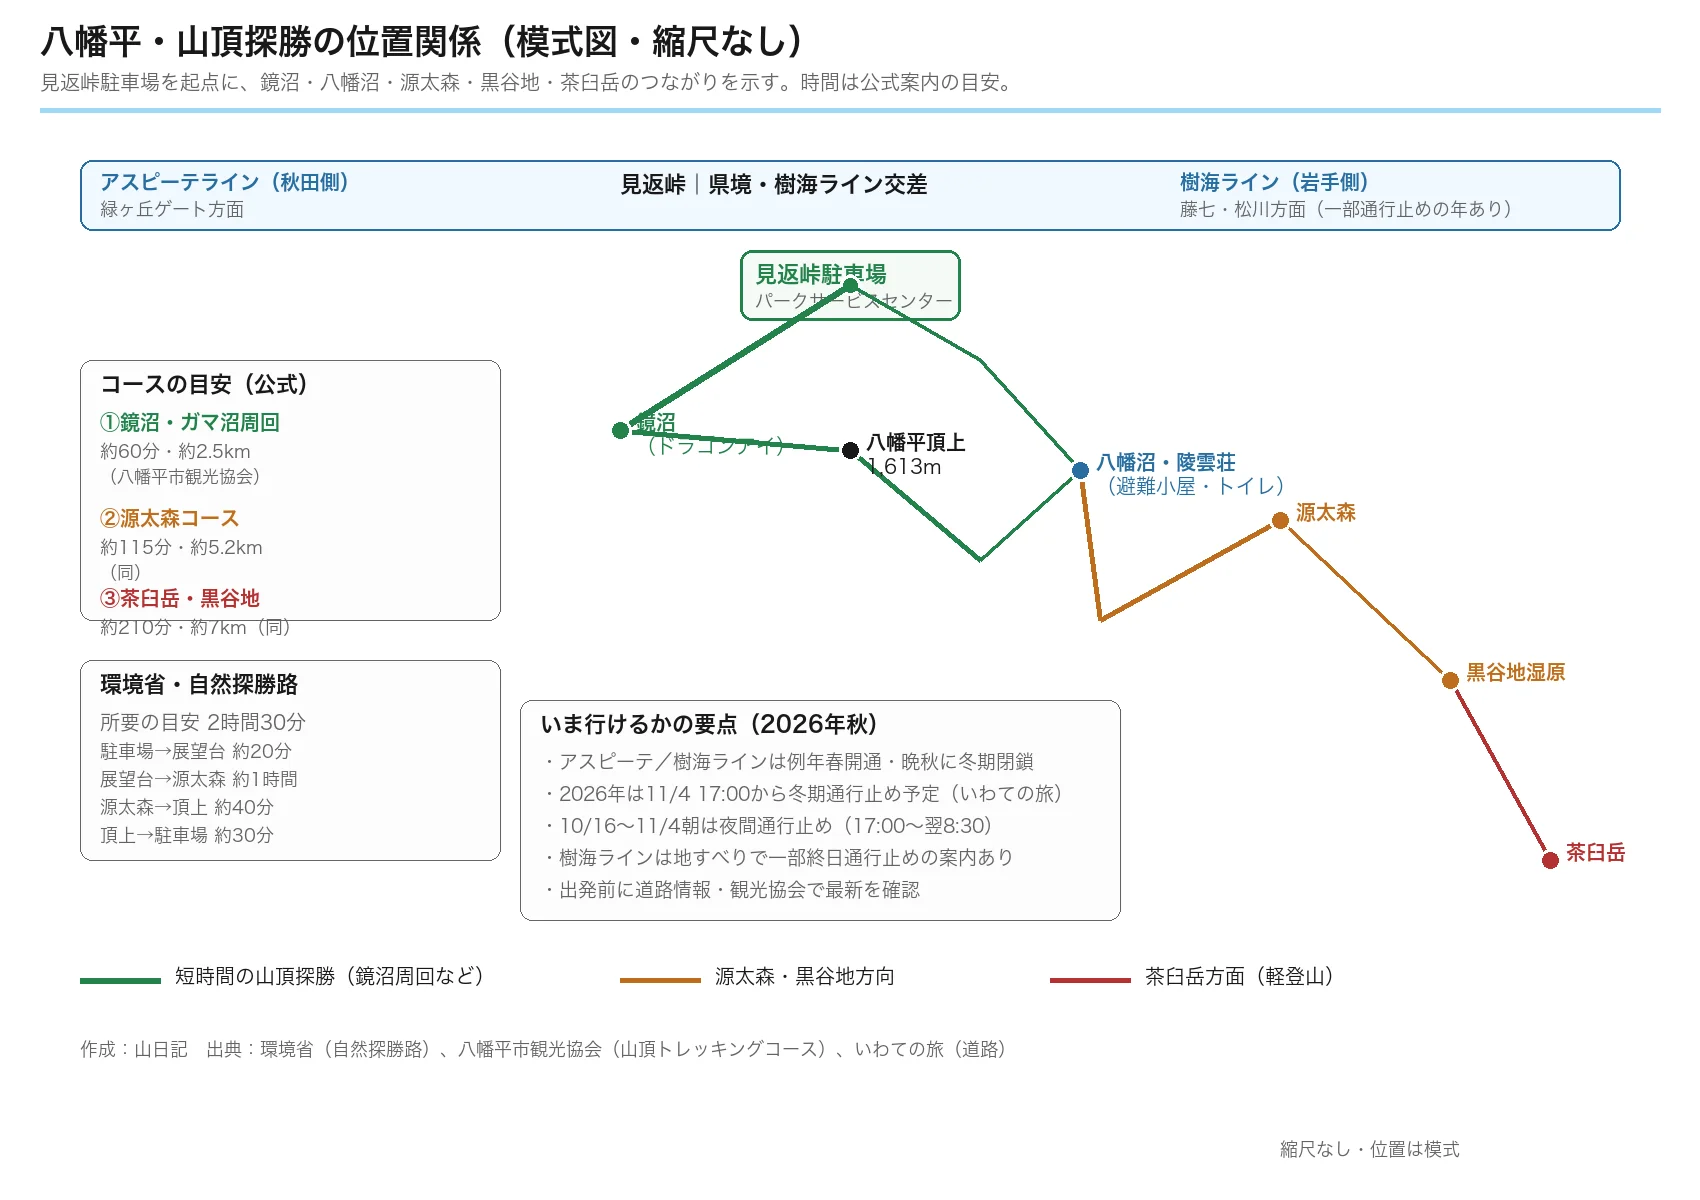Image resolution: width=1700 pixels, height=1200 pixels.
Task: Click the green dot on 見返峠駐車場 box
Action: pyautogui.click(x=850, y=286)
